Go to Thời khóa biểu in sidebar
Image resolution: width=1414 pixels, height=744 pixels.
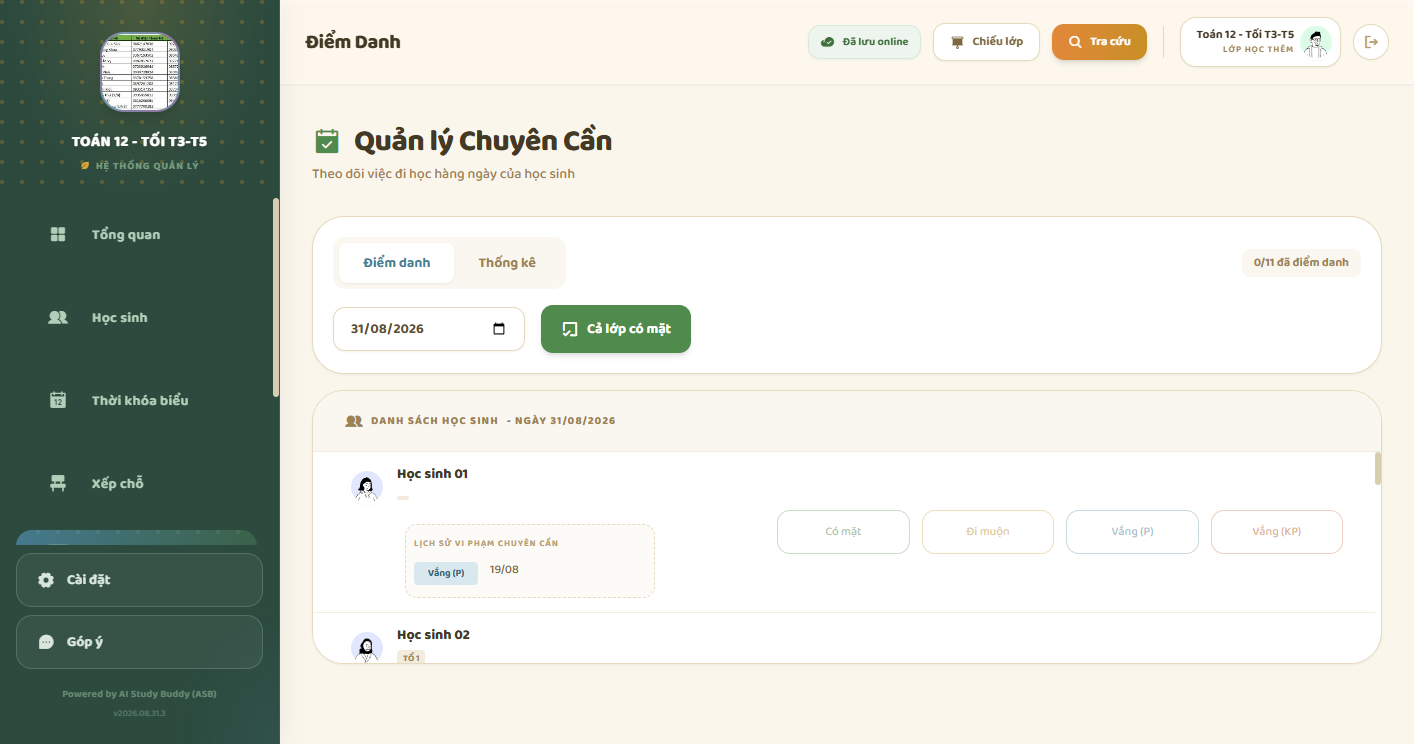pos(137,401)
